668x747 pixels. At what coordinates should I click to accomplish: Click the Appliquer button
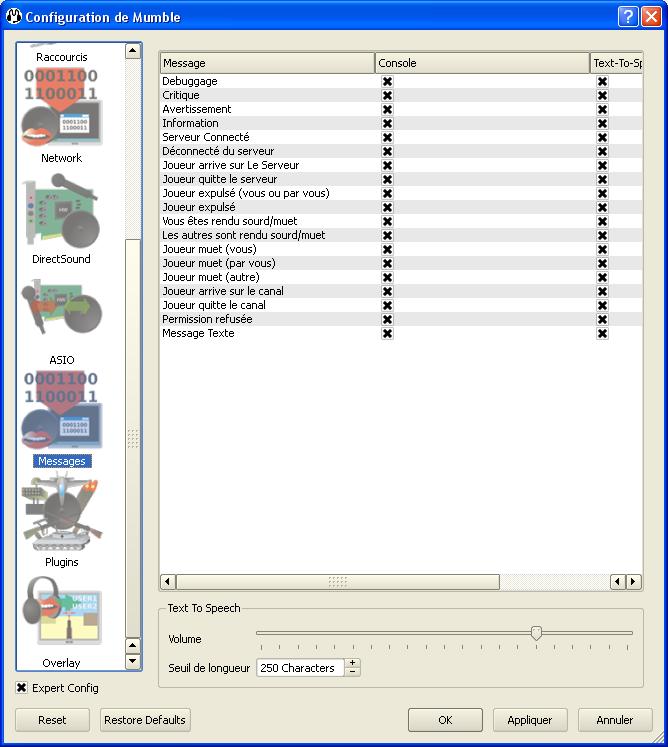(x=530, y=720)
